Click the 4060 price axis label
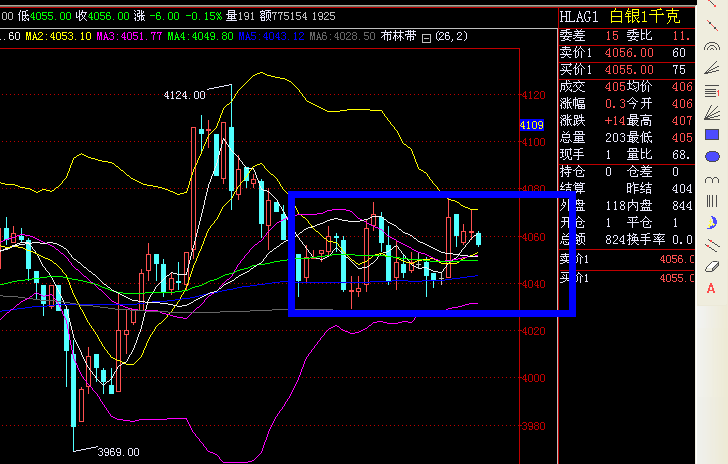Image resolution: width=728 pixels, height=464 pixels. tap(533, 237)
